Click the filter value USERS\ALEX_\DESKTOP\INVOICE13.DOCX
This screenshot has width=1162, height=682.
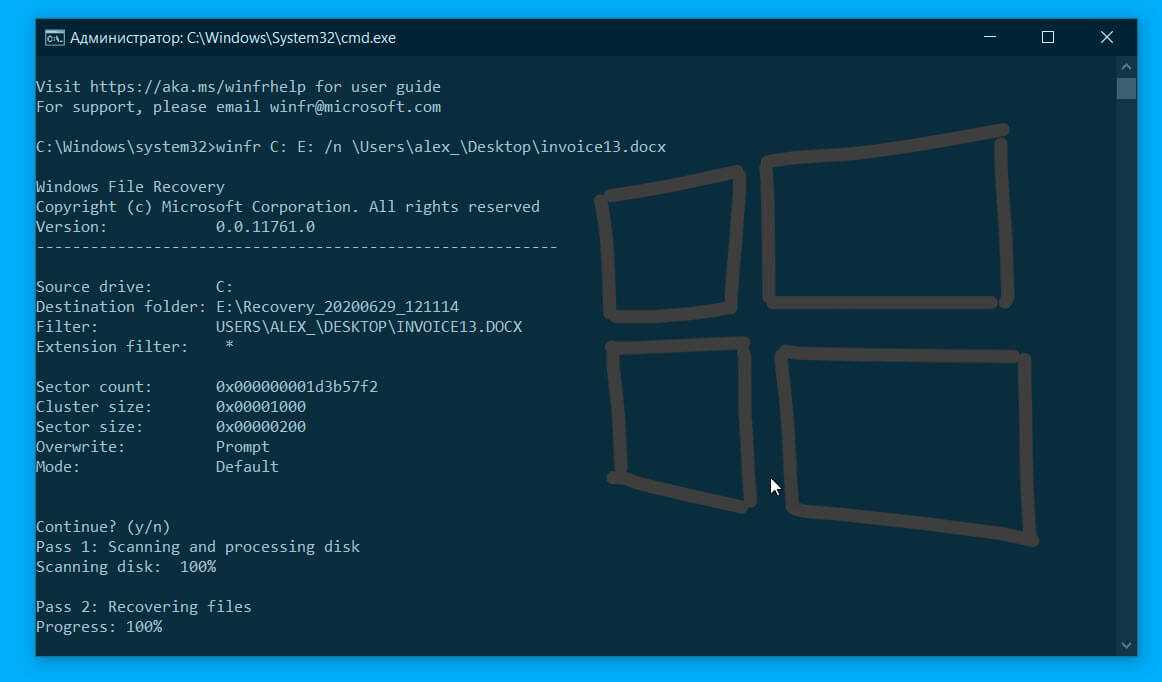[x=369, y=327]
